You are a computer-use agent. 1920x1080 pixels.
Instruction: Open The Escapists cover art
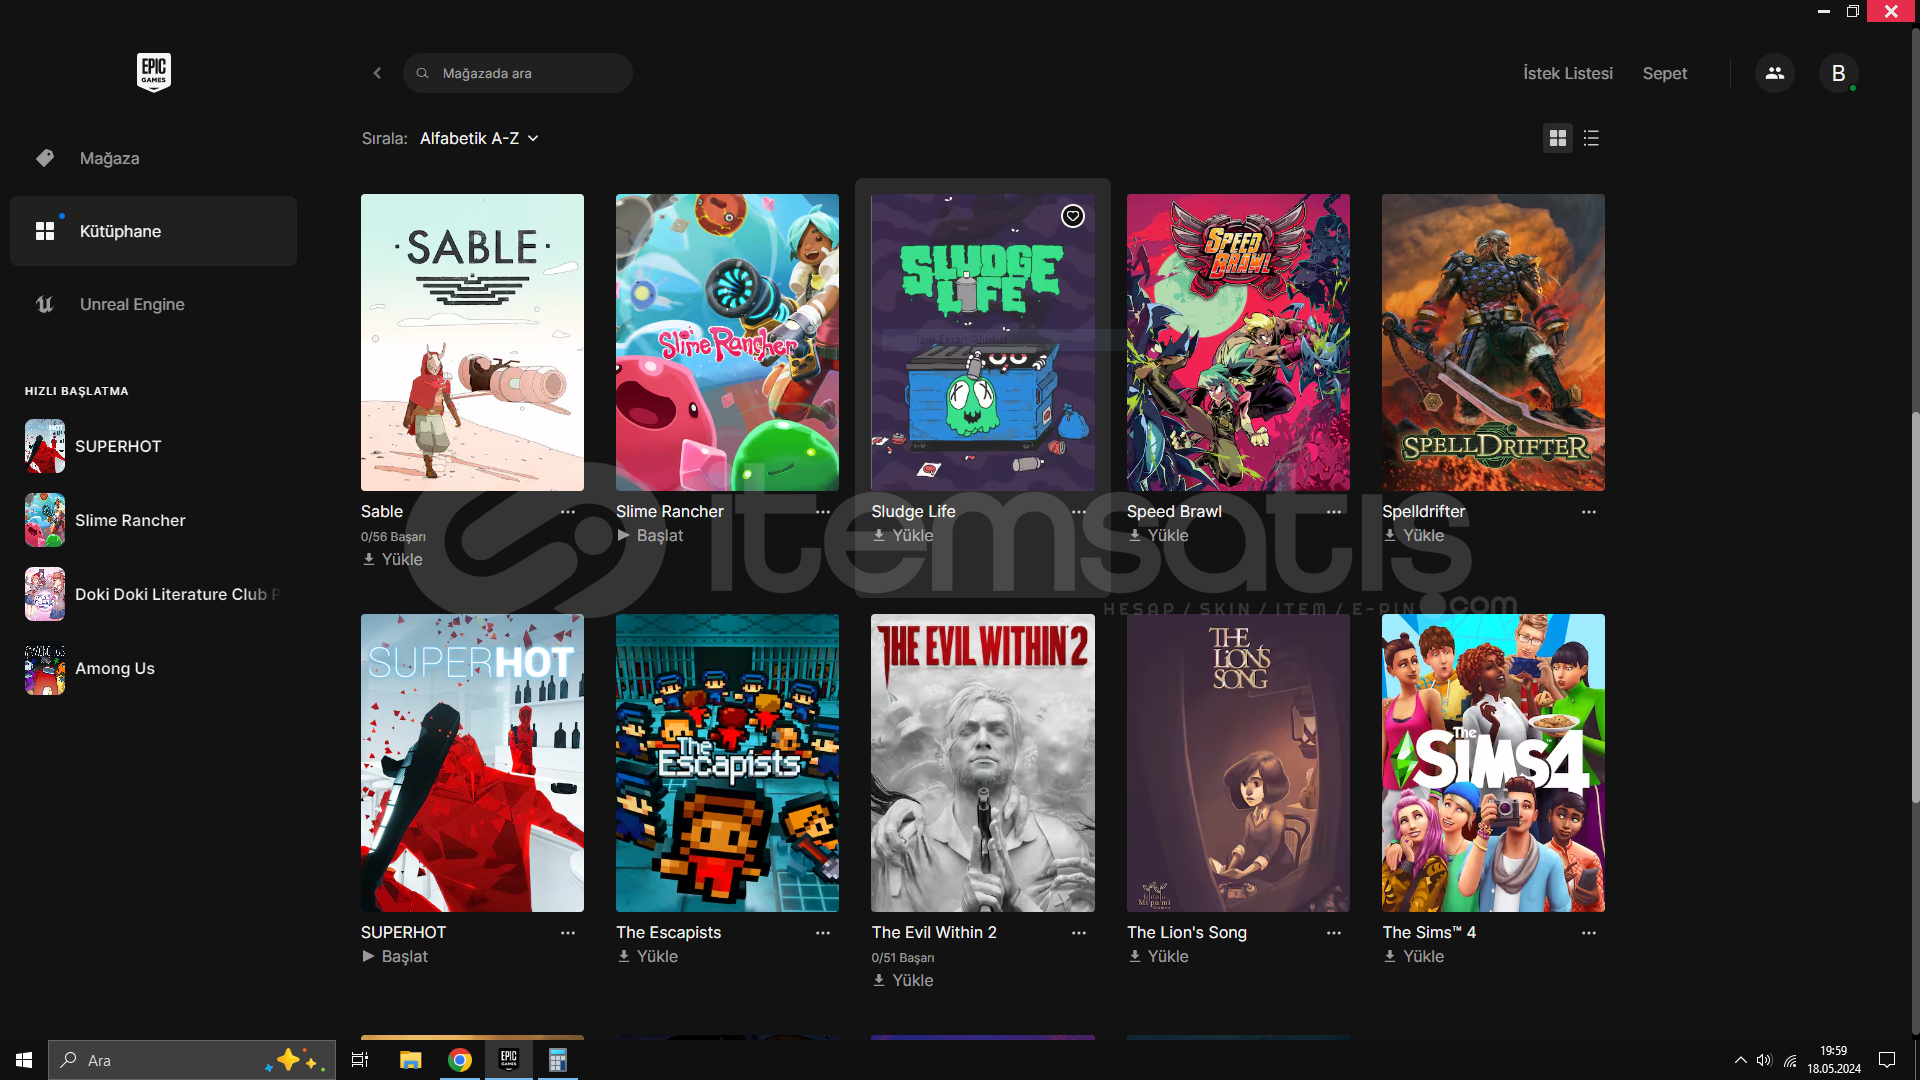tap(727, 763)
